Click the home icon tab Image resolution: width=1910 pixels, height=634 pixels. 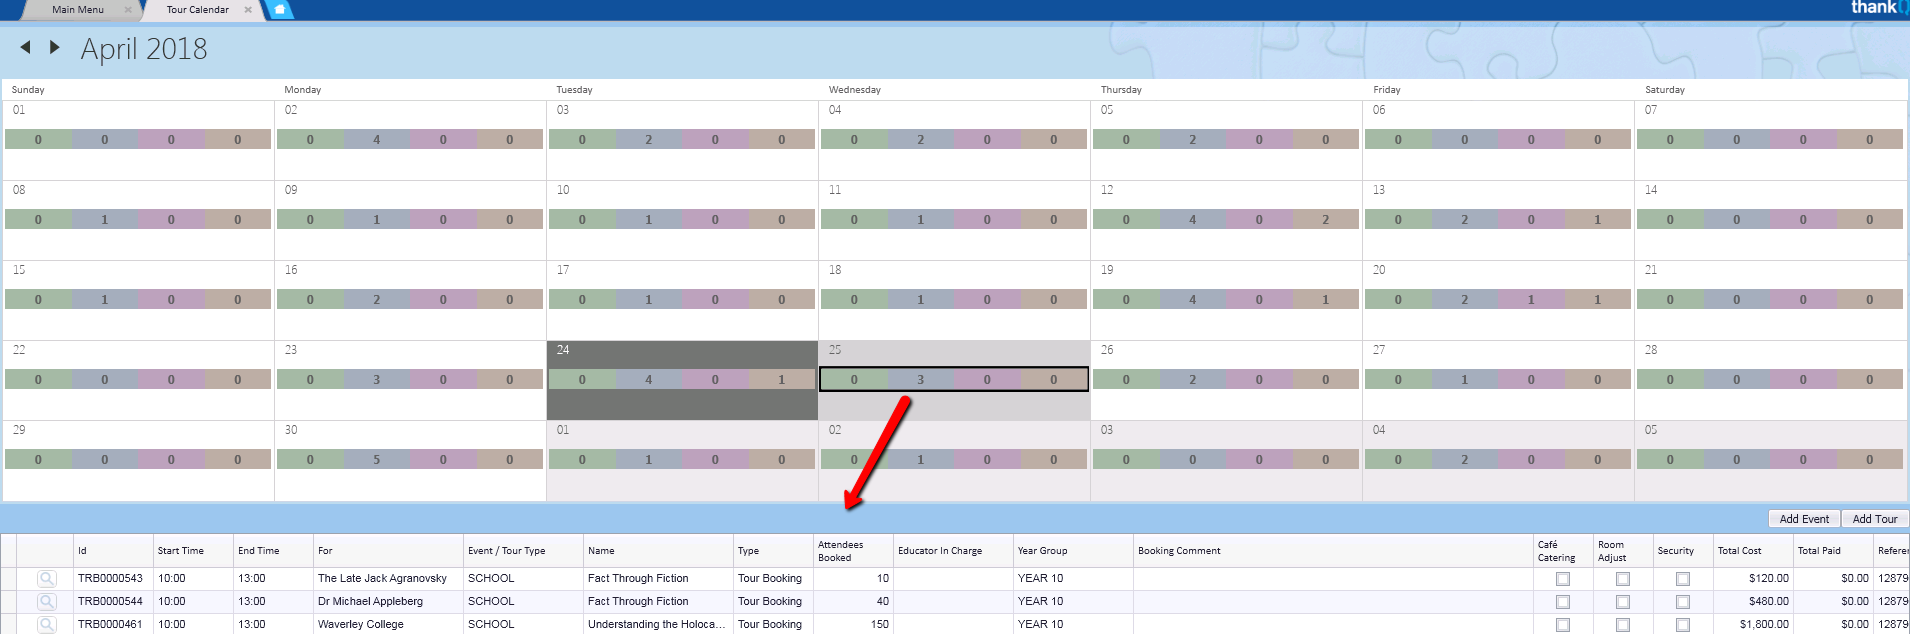tap(280, 10)
